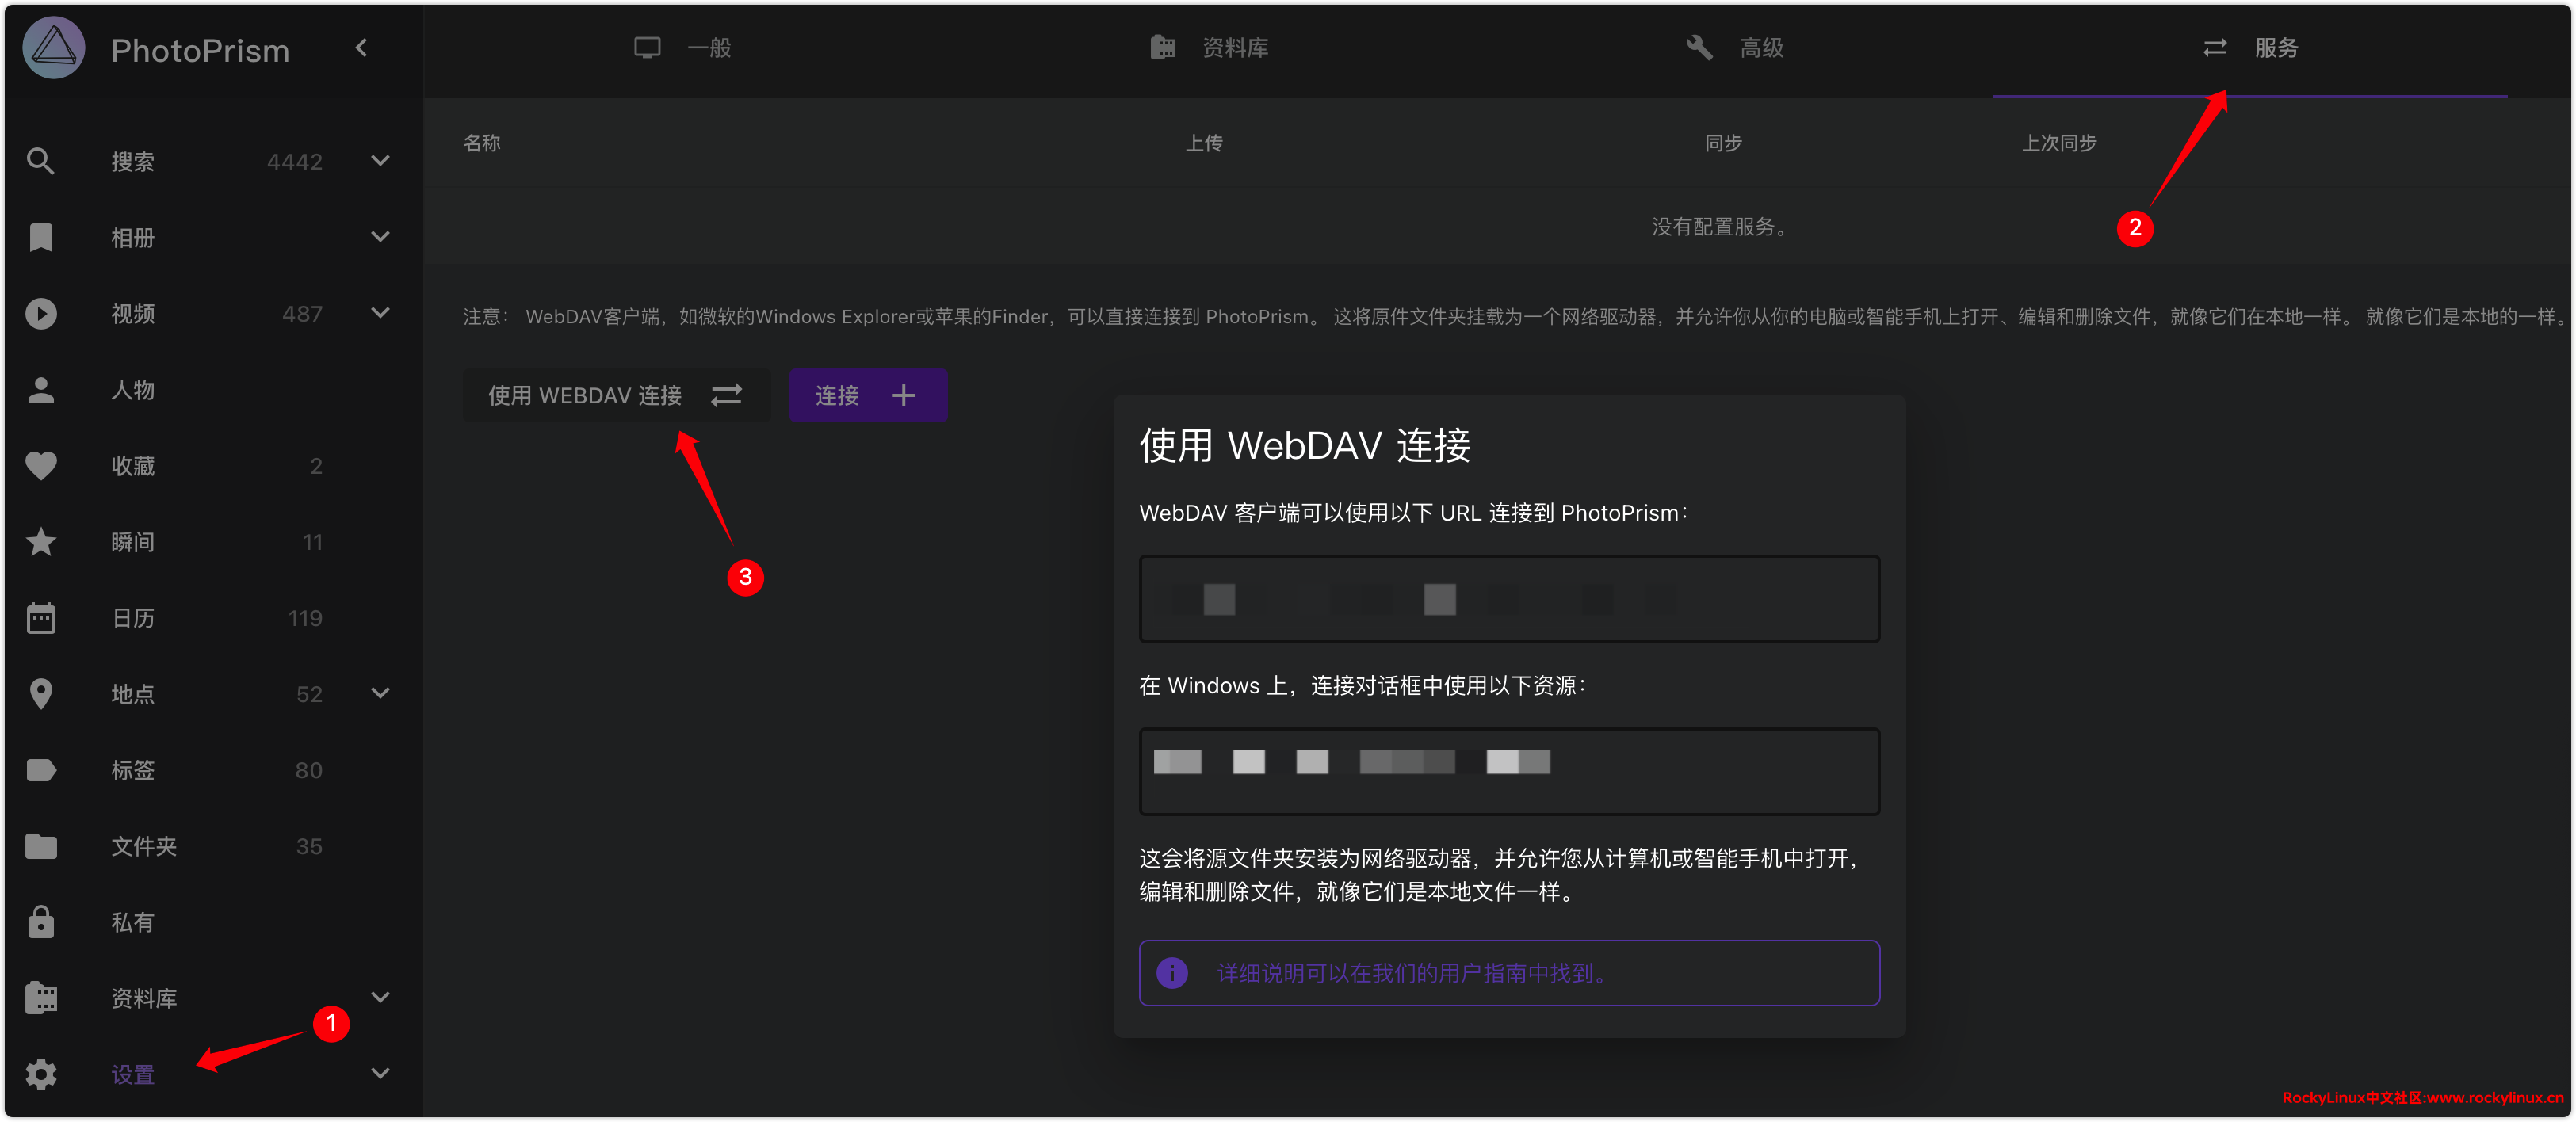Expand the 地点 submenu chevron
Viewport: 2576px width, 1122px height.
coord(380,693)
